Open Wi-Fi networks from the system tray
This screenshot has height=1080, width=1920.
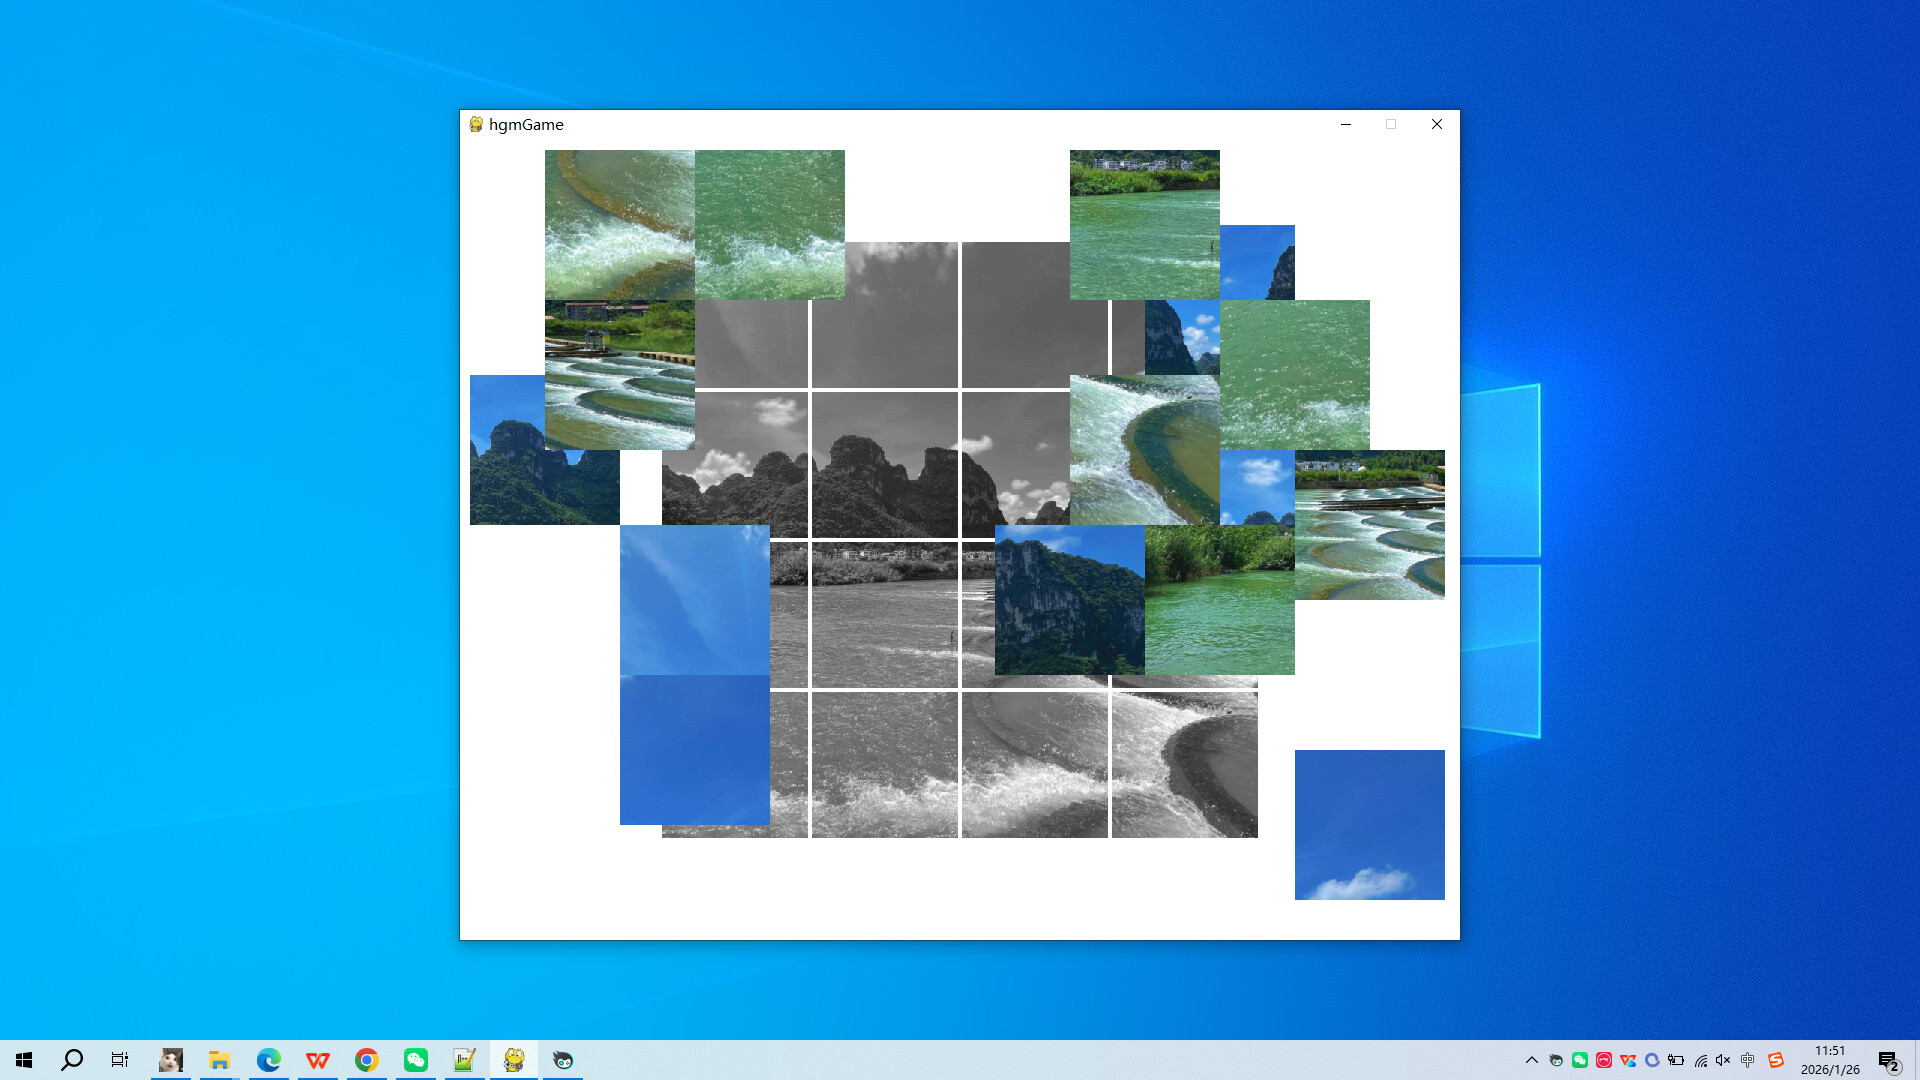(x=1700, y=1059)
